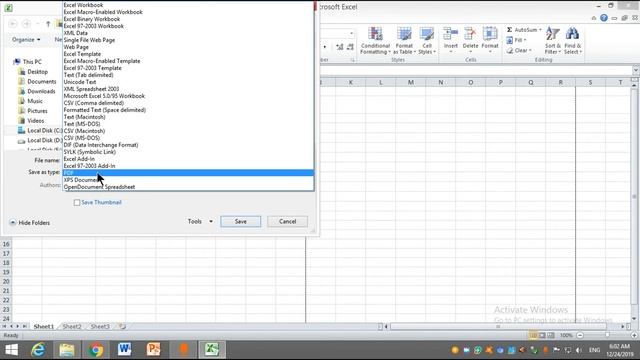Open Conditional Formatting in Excel ribbon
The image size is (640, 360).
tap(375, 40)
